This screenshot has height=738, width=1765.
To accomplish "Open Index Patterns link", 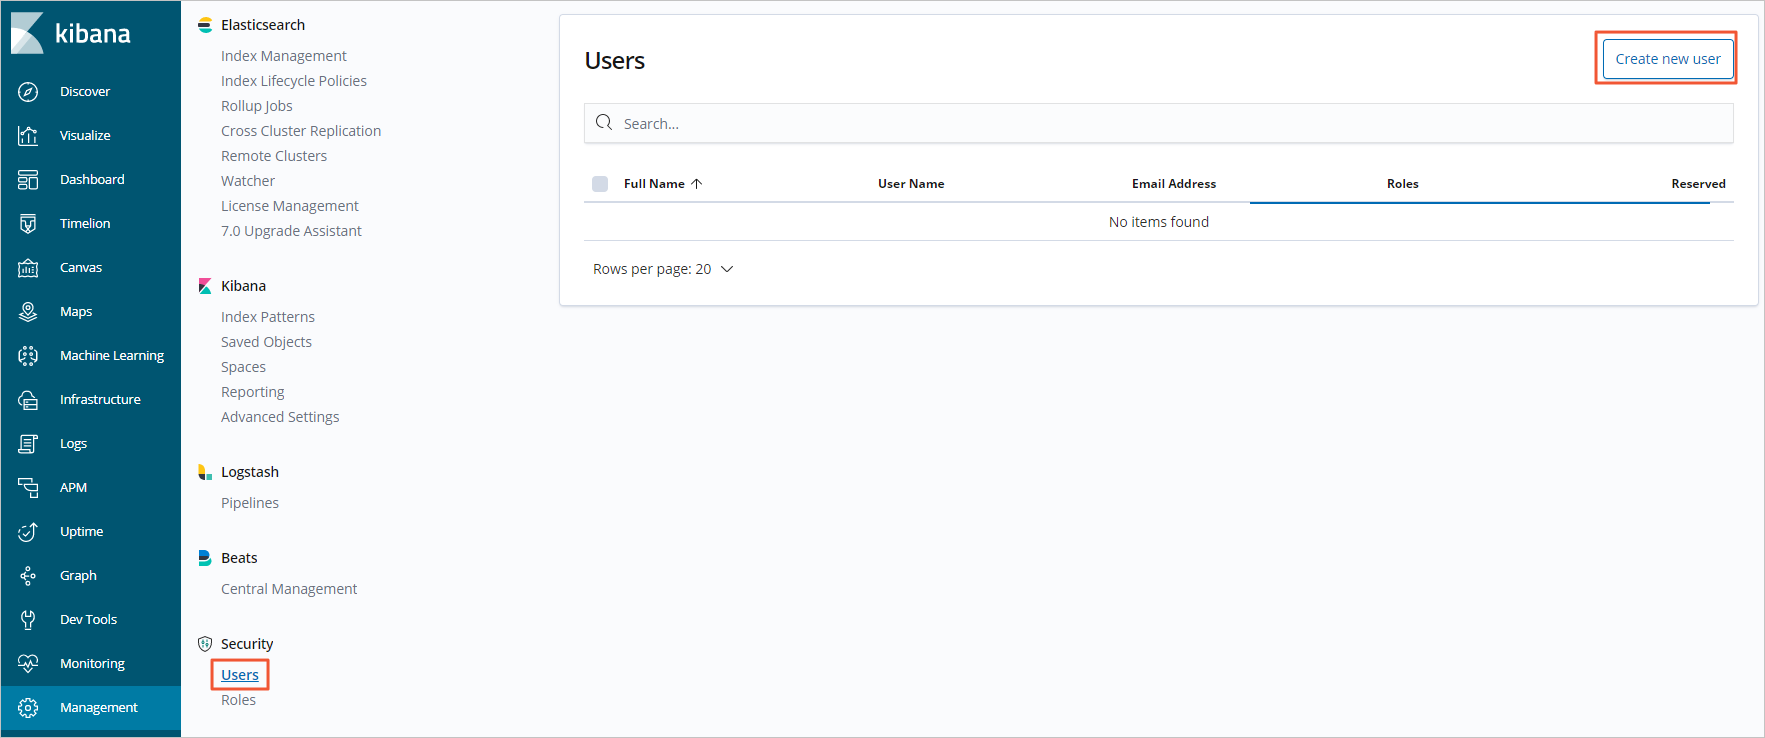I will coord(268,317).
